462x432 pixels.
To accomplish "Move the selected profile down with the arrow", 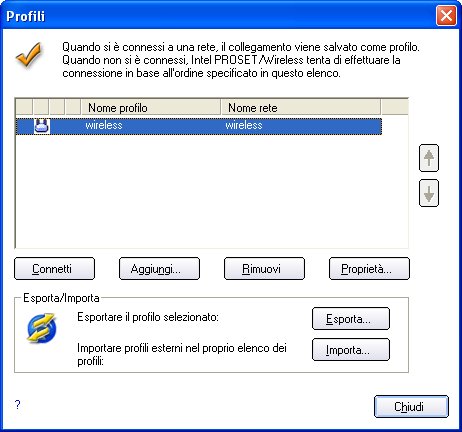I will tap(429, 193).
